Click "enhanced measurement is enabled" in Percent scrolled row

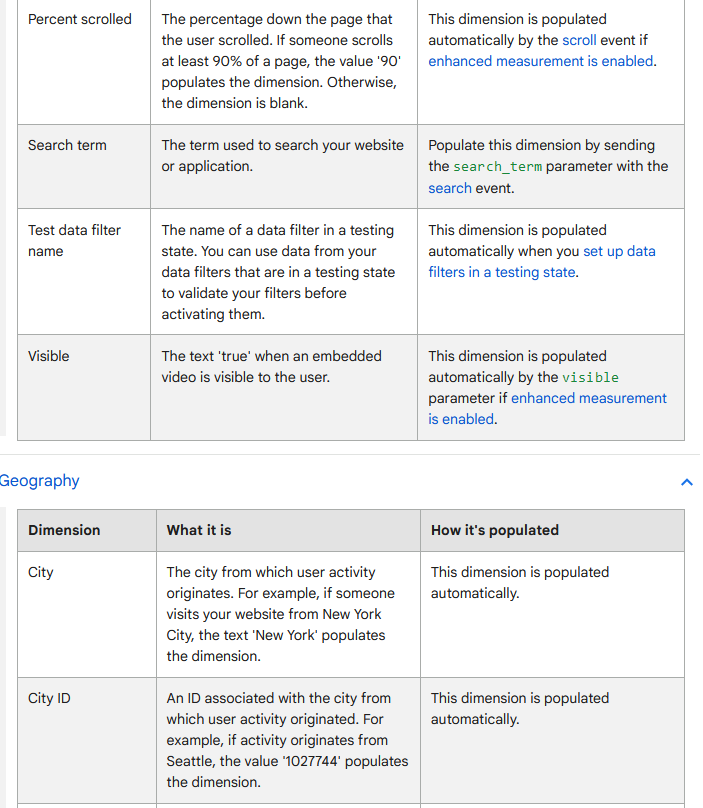pyautogui.click(x=539, y=60)
